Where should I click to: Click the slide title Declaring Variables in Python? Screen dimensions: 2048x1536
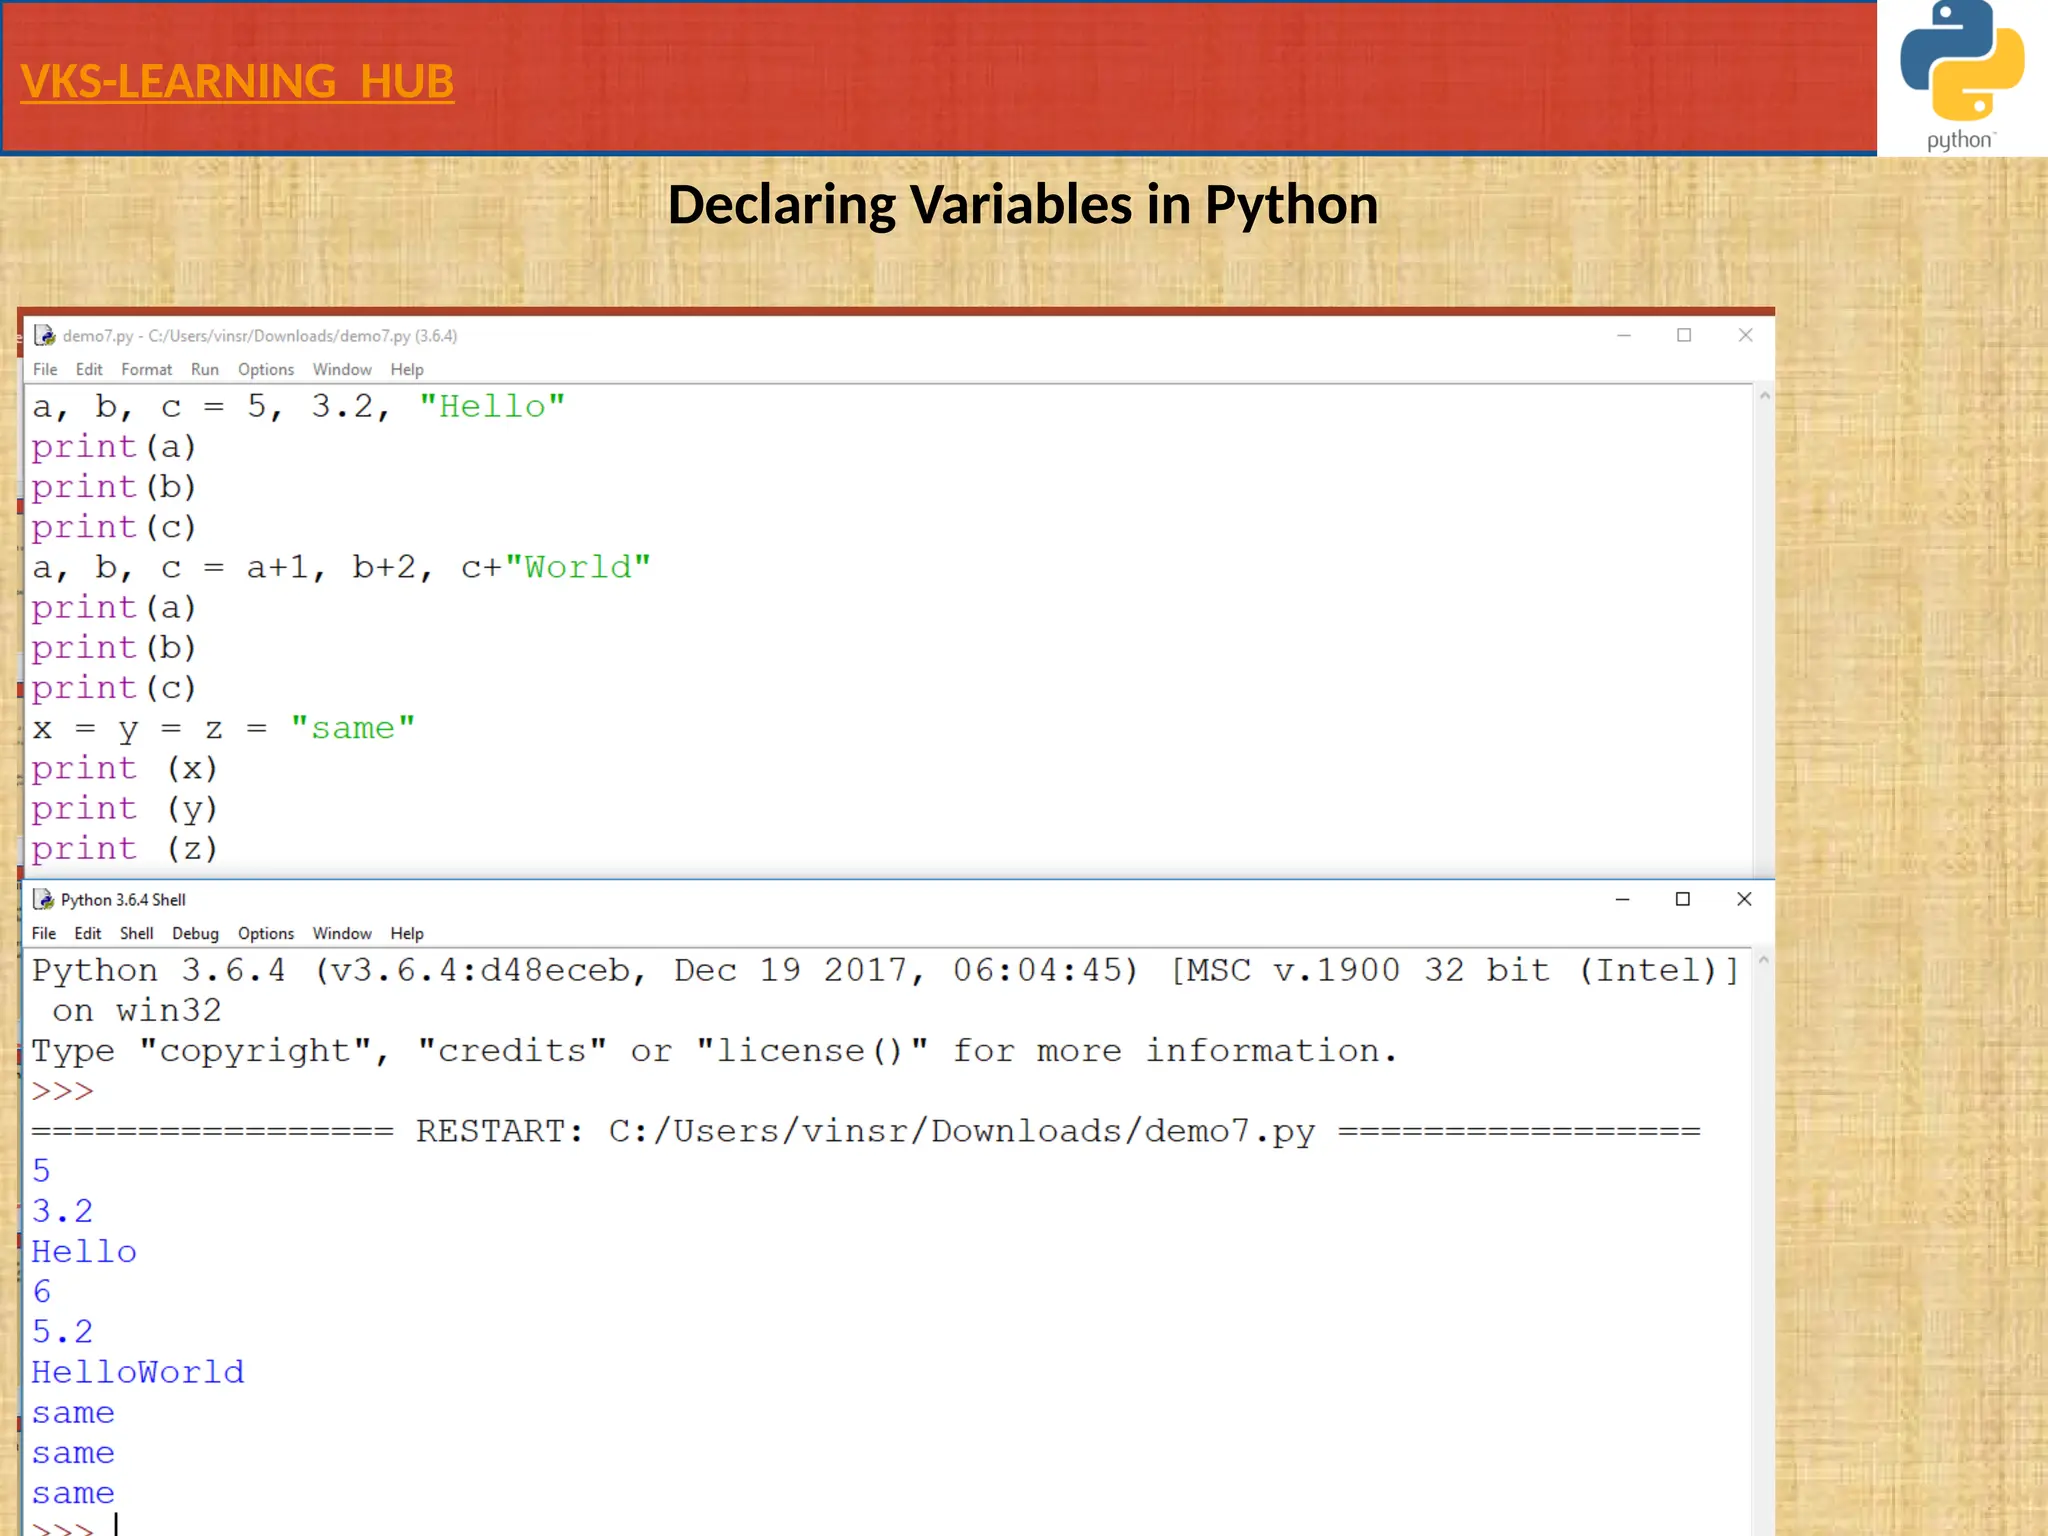click(x=1023, y=205)
